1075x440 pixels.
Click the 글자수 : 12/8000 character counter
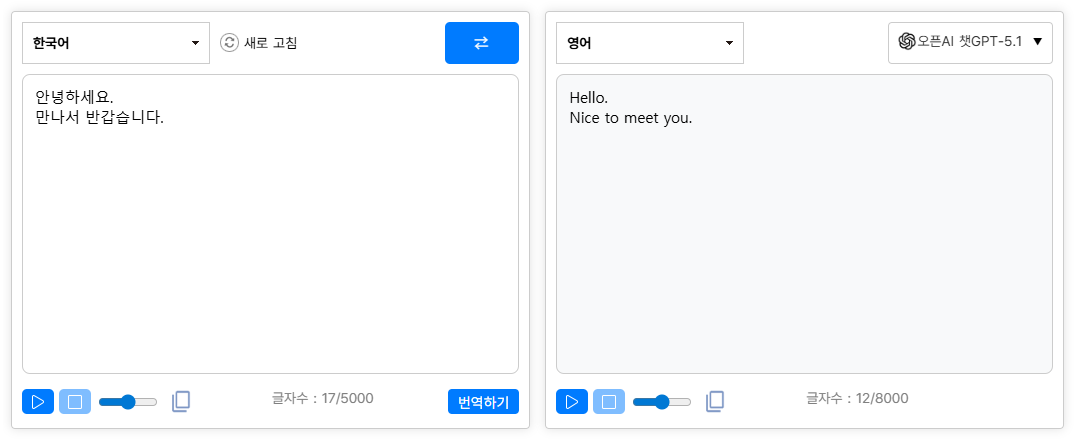coord(857,398)
